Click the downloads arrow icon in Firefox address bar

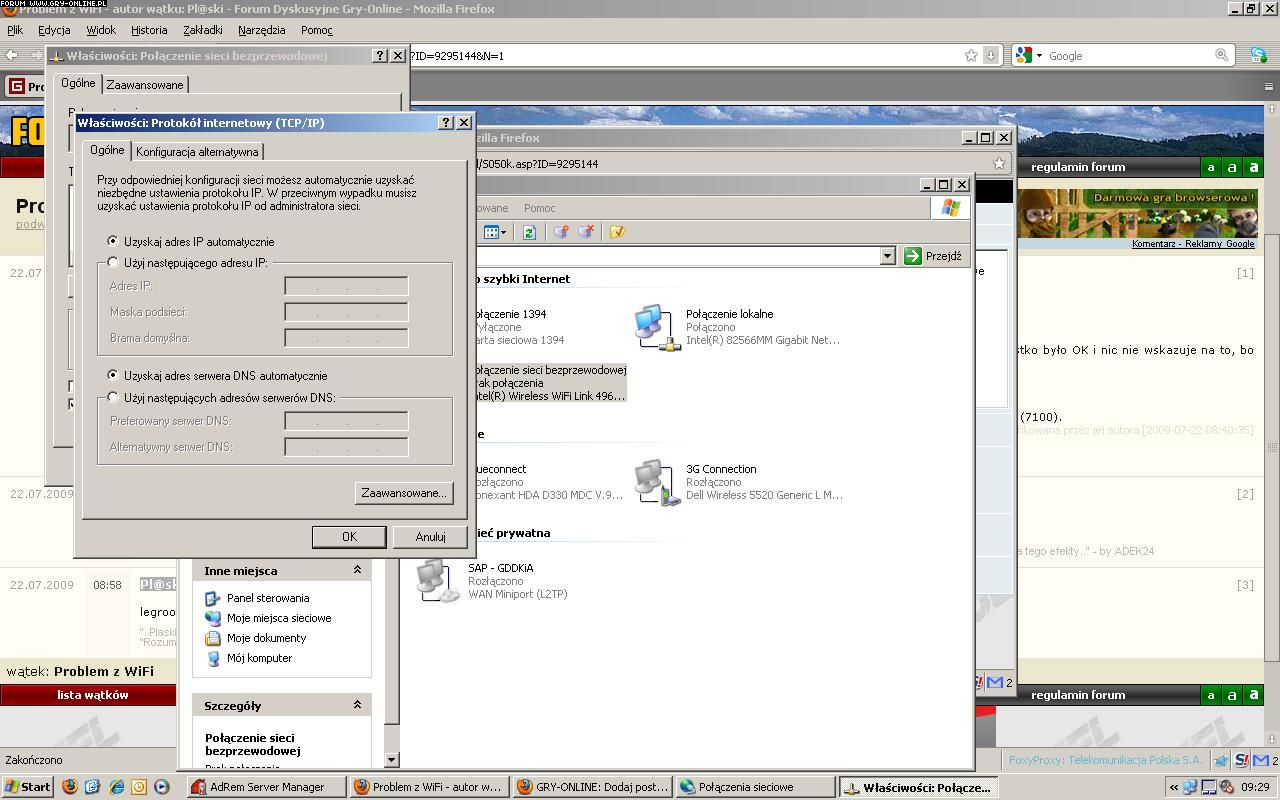click(990, 56)
